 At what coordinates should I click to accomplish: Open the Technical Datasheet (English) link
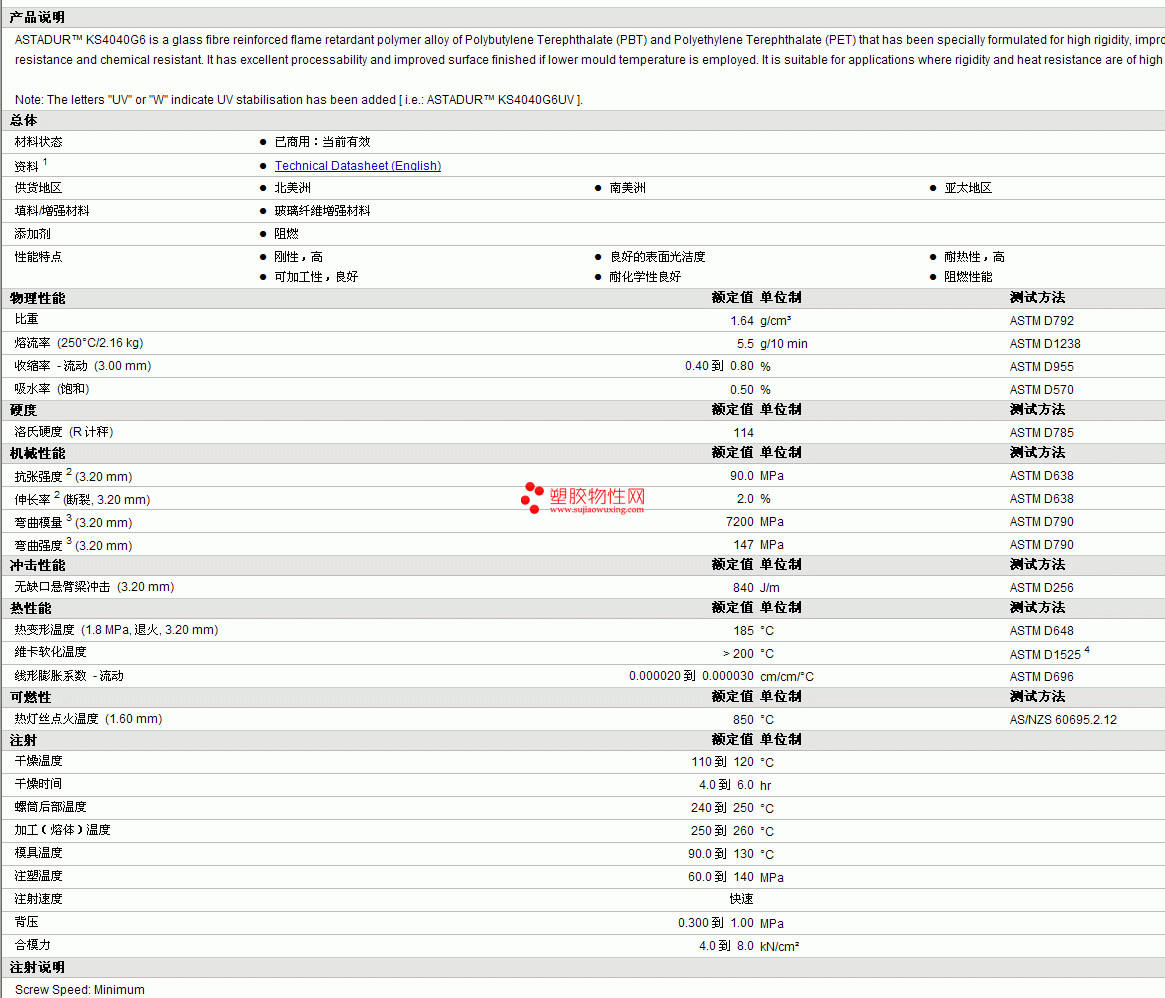click(357, 166)
